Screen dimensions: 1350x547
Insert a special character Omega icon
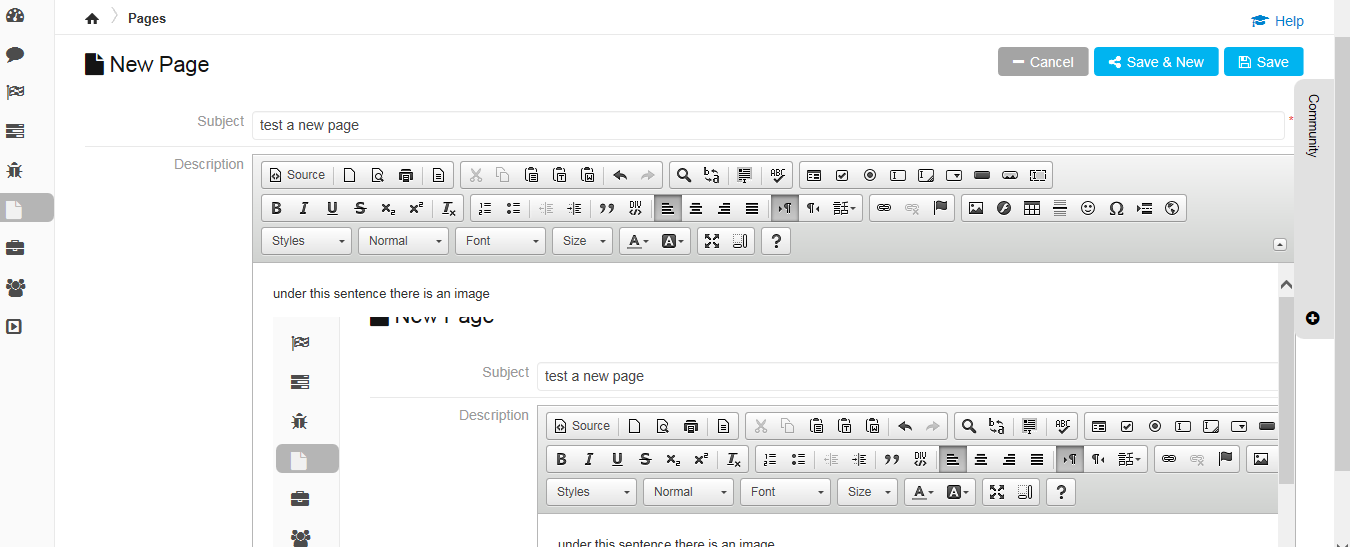point(1116,208)
